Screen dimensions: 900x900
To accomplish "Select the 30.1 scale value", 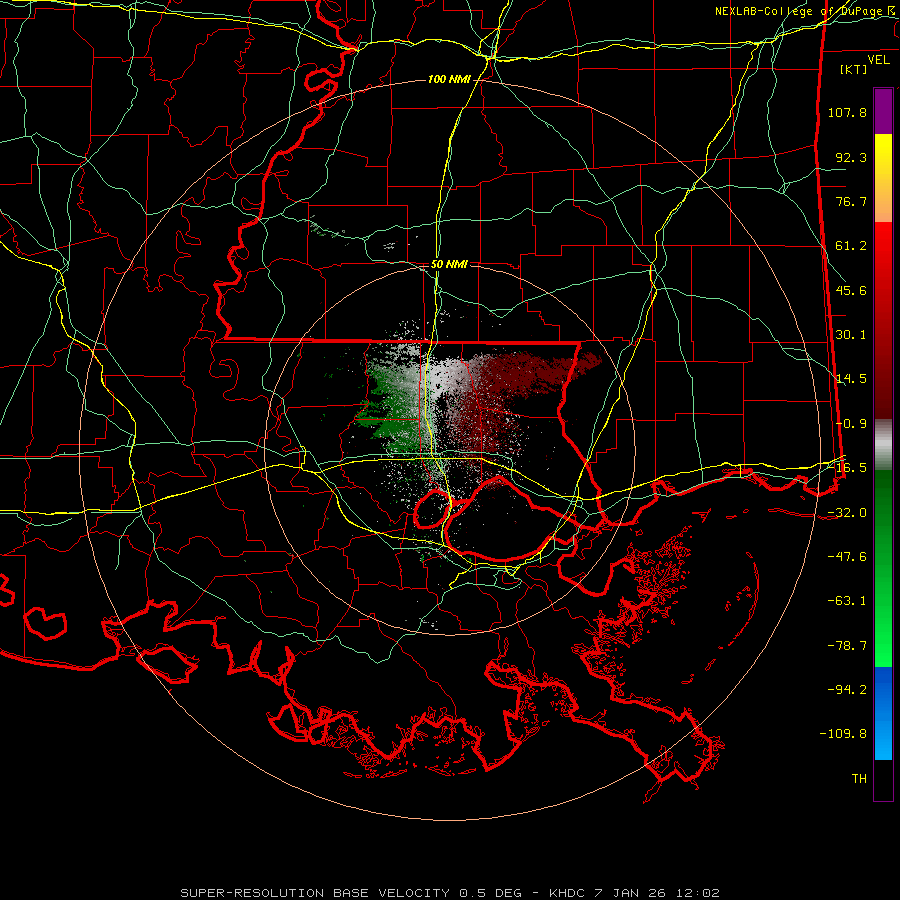I will [x=851, y=335].
